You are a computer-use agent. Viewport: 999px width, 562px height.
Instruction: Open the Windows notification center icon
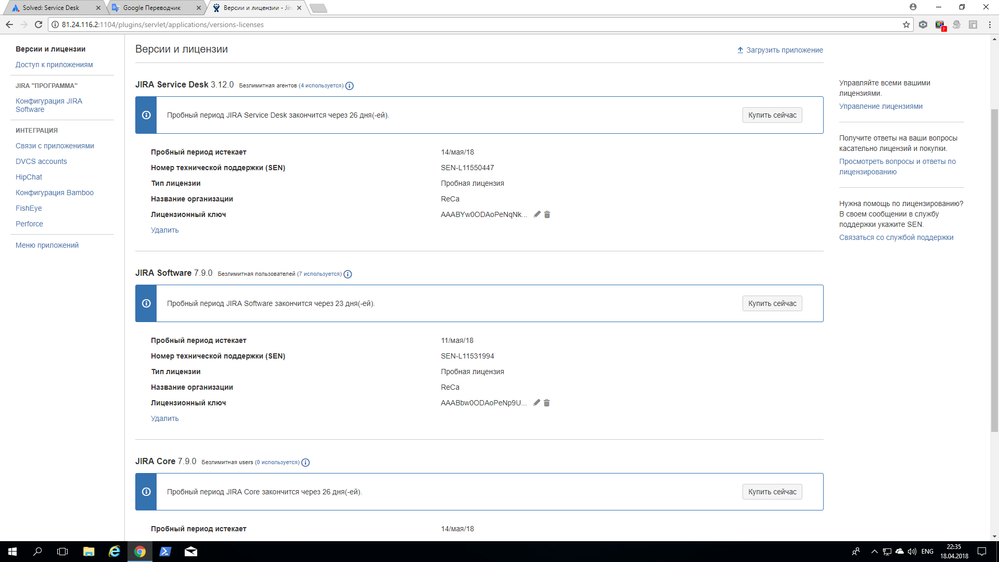[x=982, y=552]
